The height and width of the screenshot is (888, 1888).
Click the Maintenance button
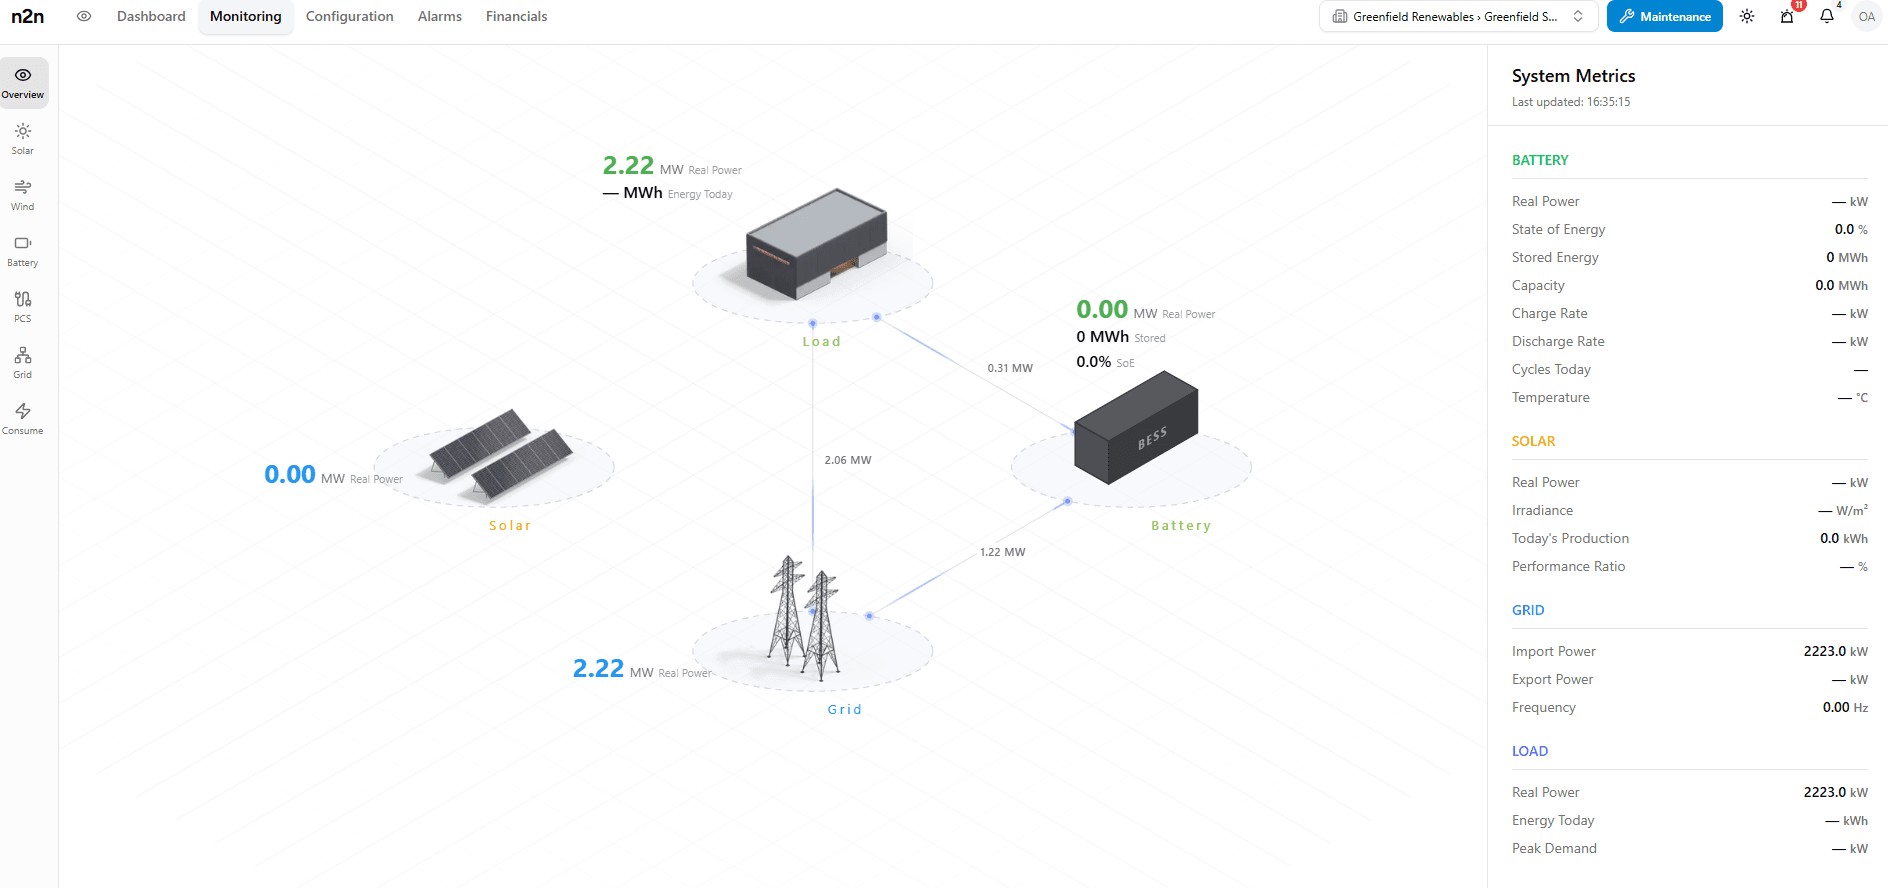[1664, 16]
